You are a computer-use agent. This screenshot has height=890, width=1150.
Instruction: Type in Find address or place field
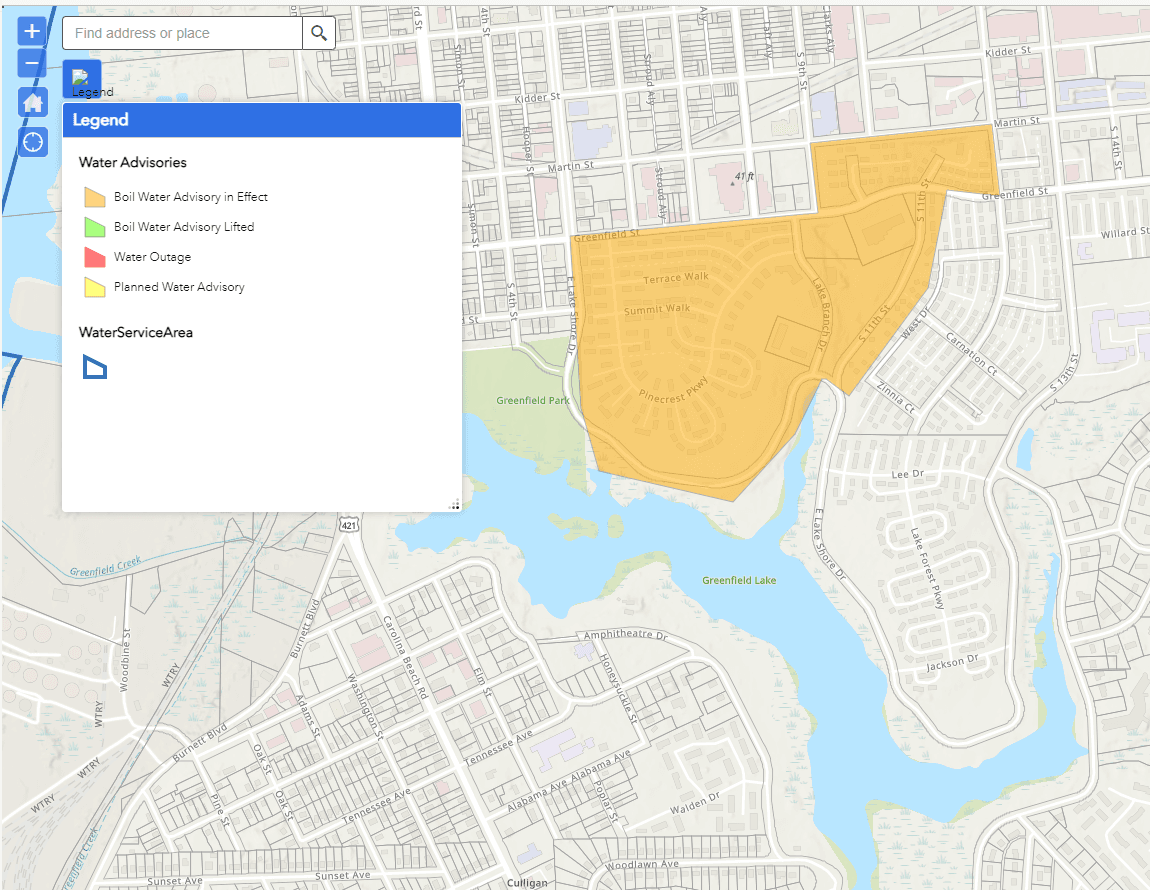click(x=182, y=33)
